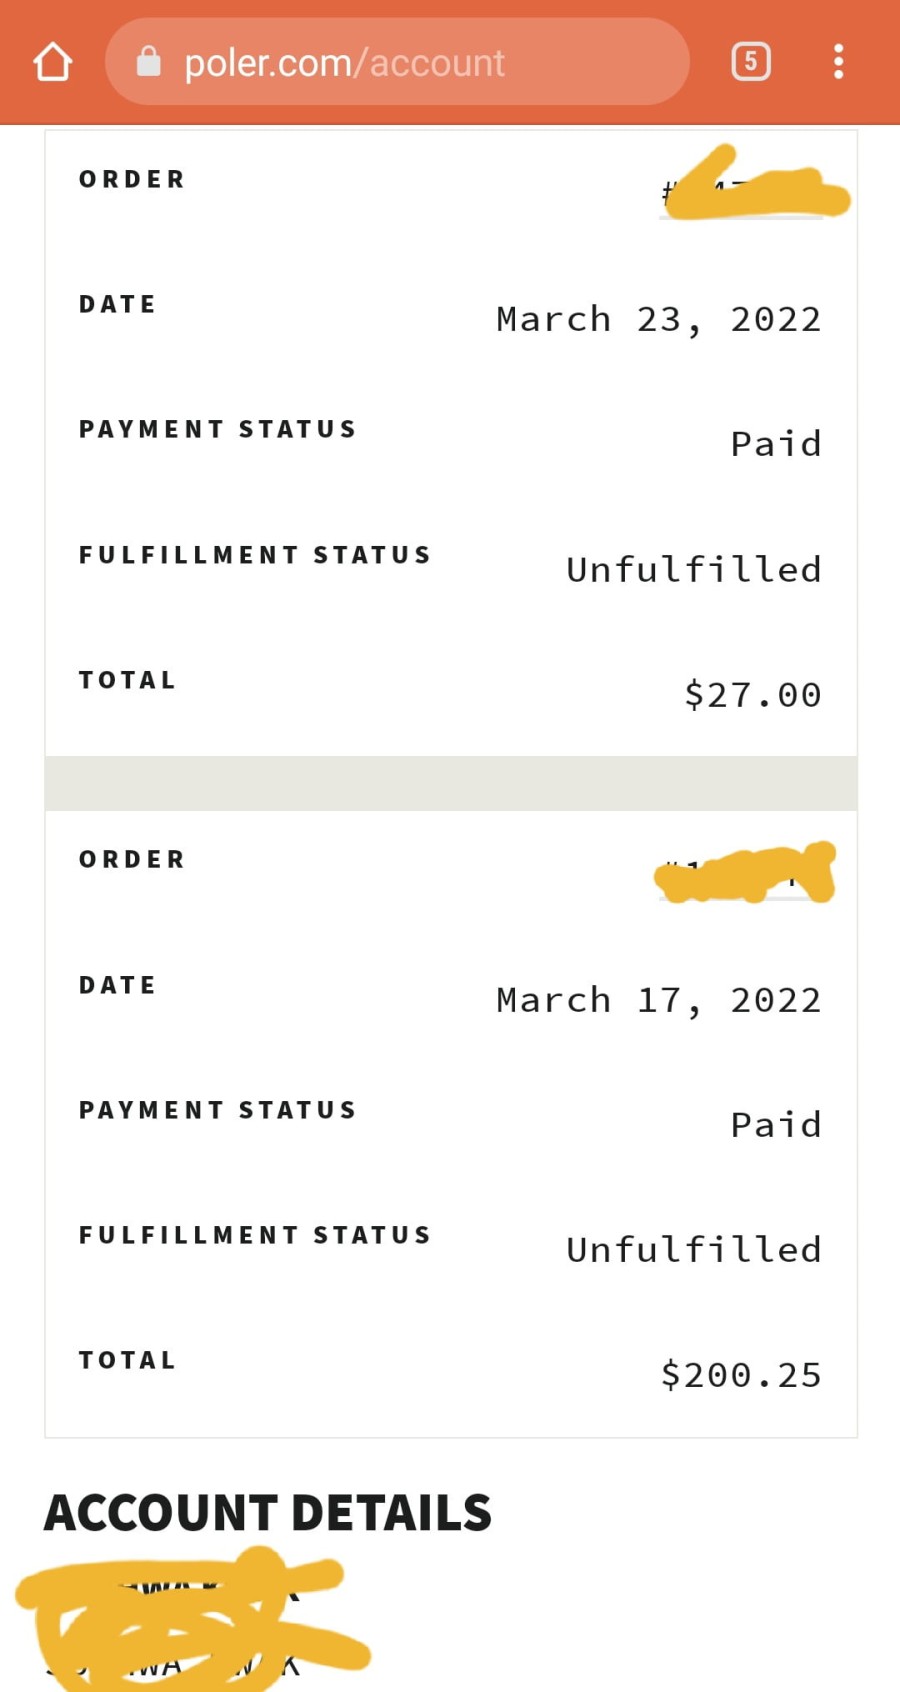Select the March 17, 2022 date text

[658, 1001]
